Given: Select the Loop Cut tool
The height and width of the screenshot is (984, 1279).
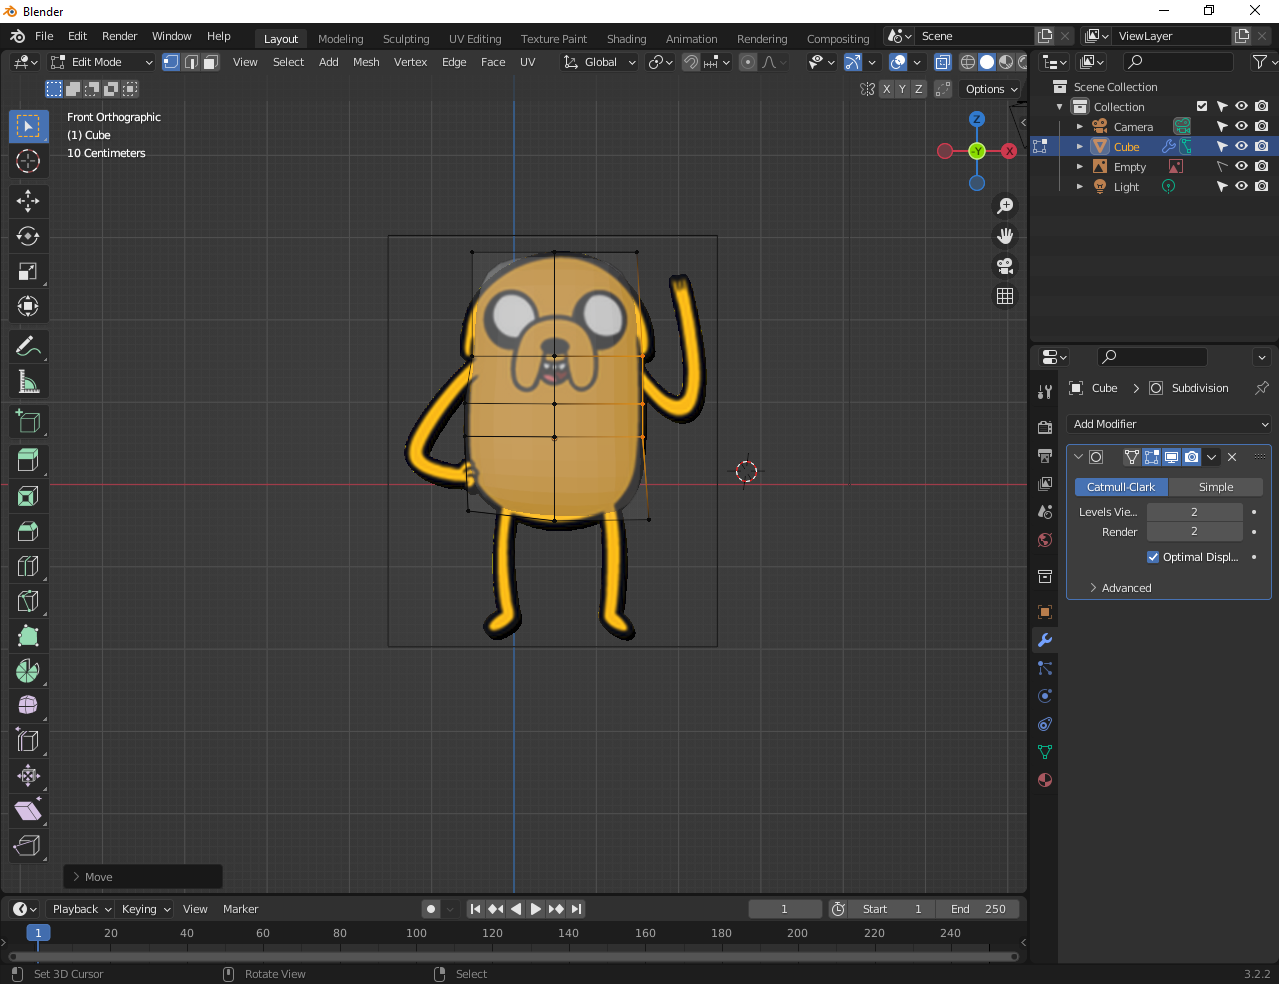Looking at the screenshot, I should click(28, 566).
